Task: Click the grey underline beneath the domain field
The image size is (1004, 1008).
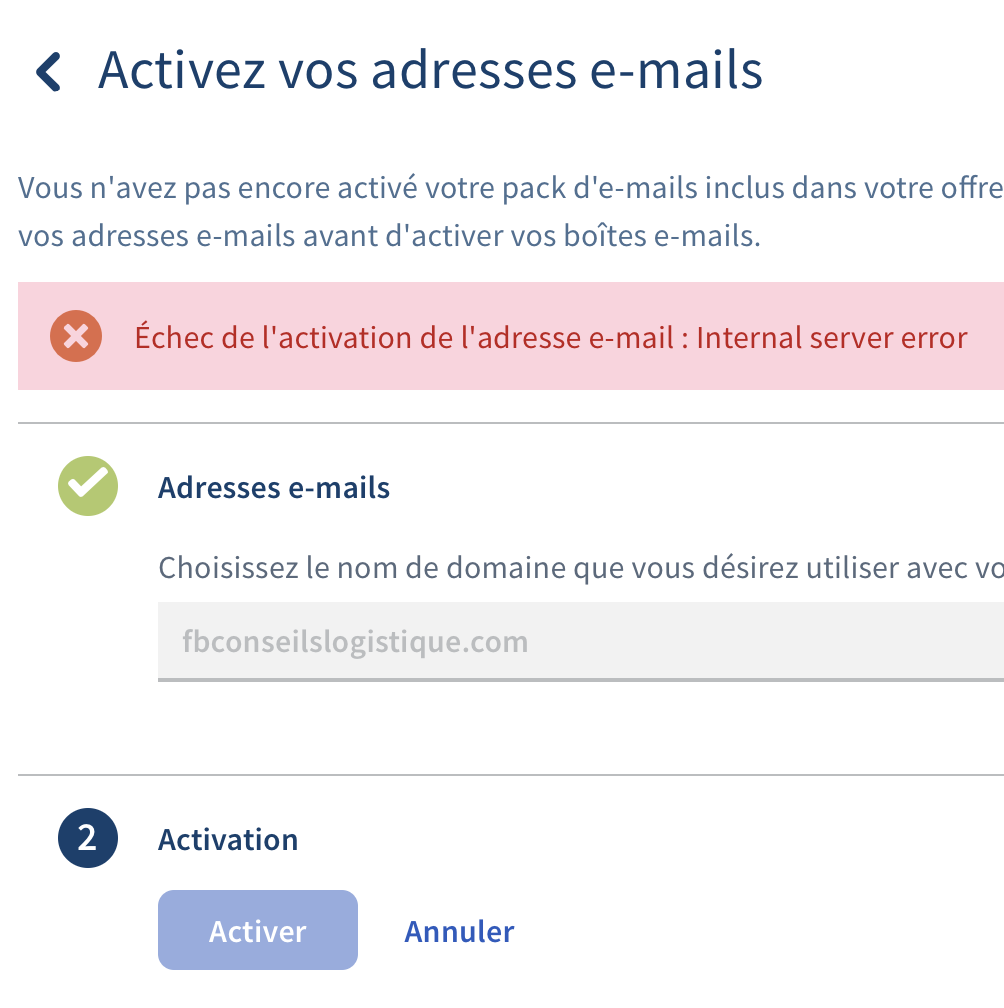Action: pyautogui.click(x=580, y=680)
